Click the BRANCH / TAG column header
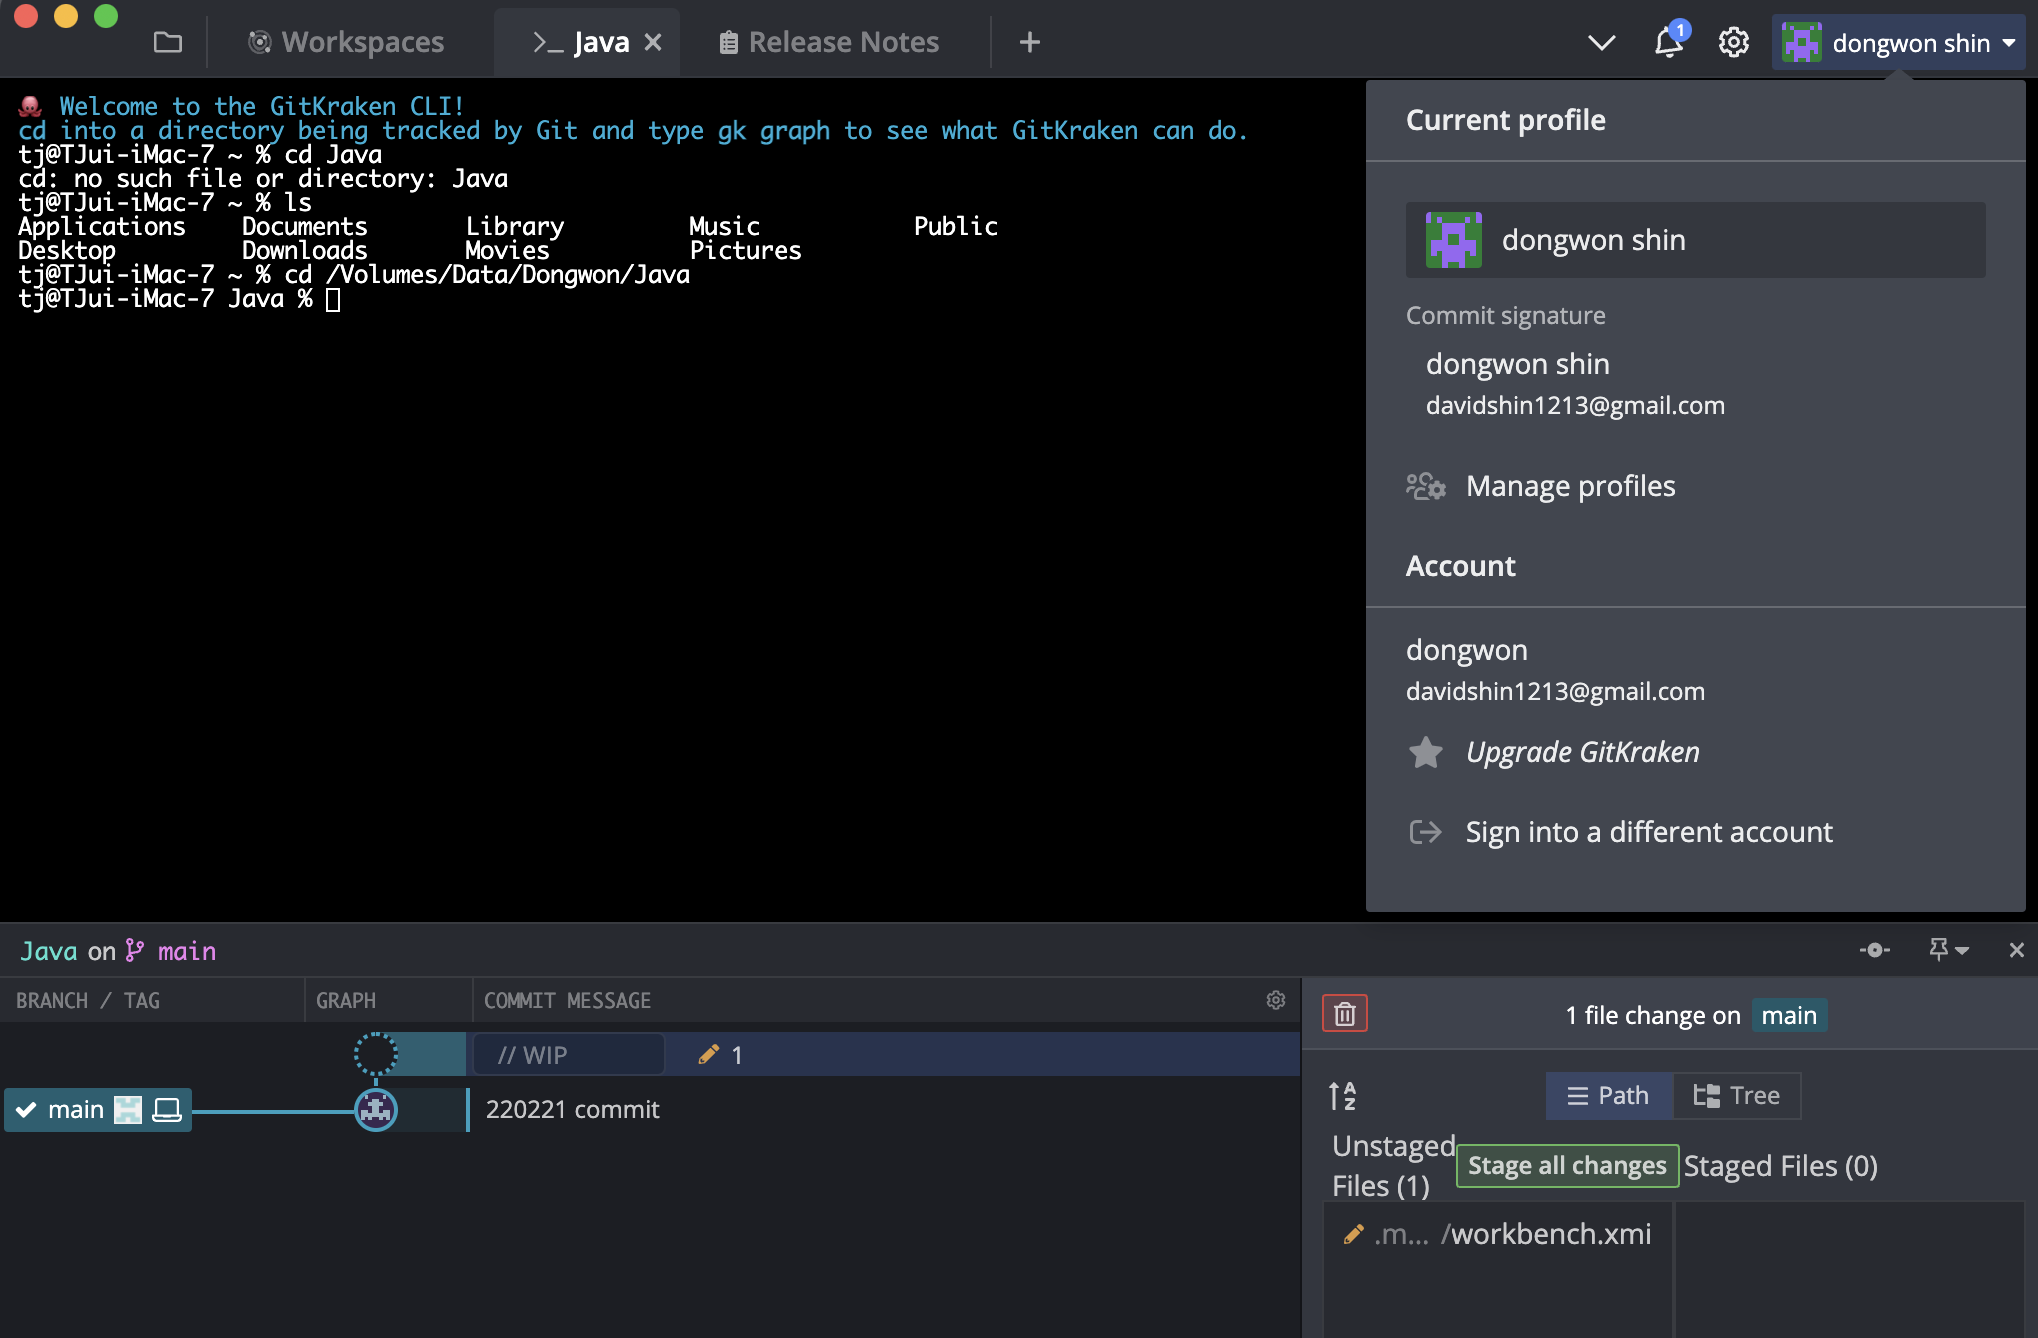 click(x=88, y=1000)
